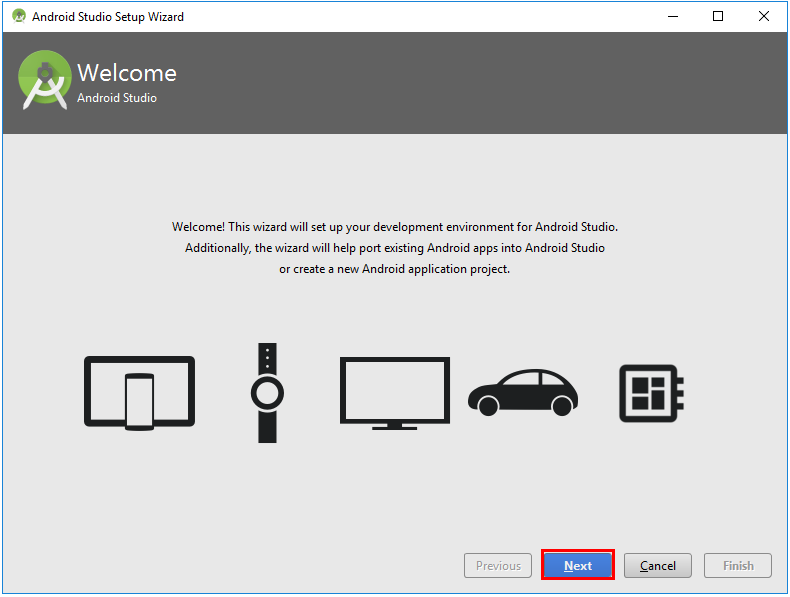790x597 pixels.
Task: Click the Android Auto car icon
Action: pyautogui.click(x=523, y=392)
